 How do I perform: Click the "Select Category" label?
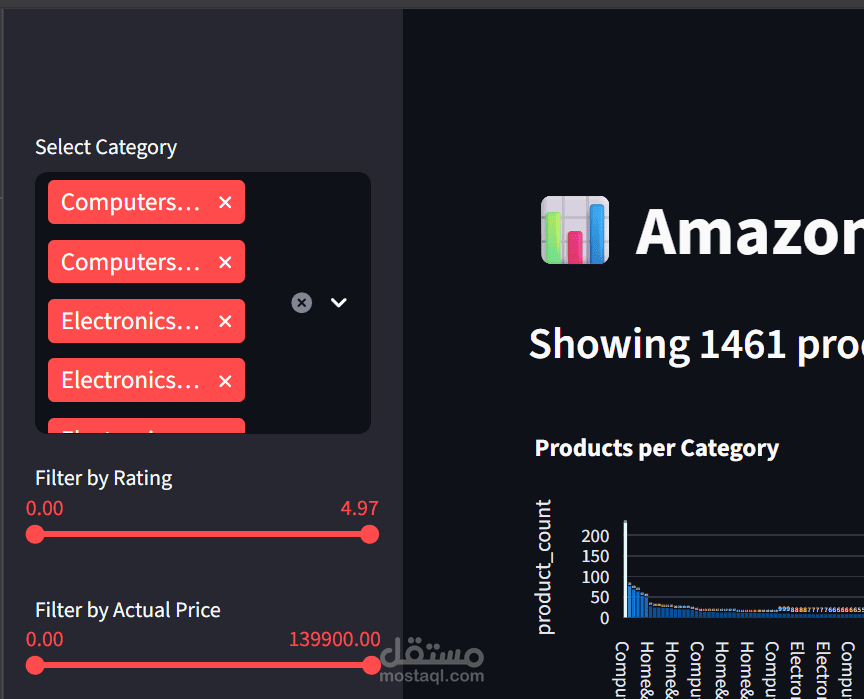tap(106, 147)
